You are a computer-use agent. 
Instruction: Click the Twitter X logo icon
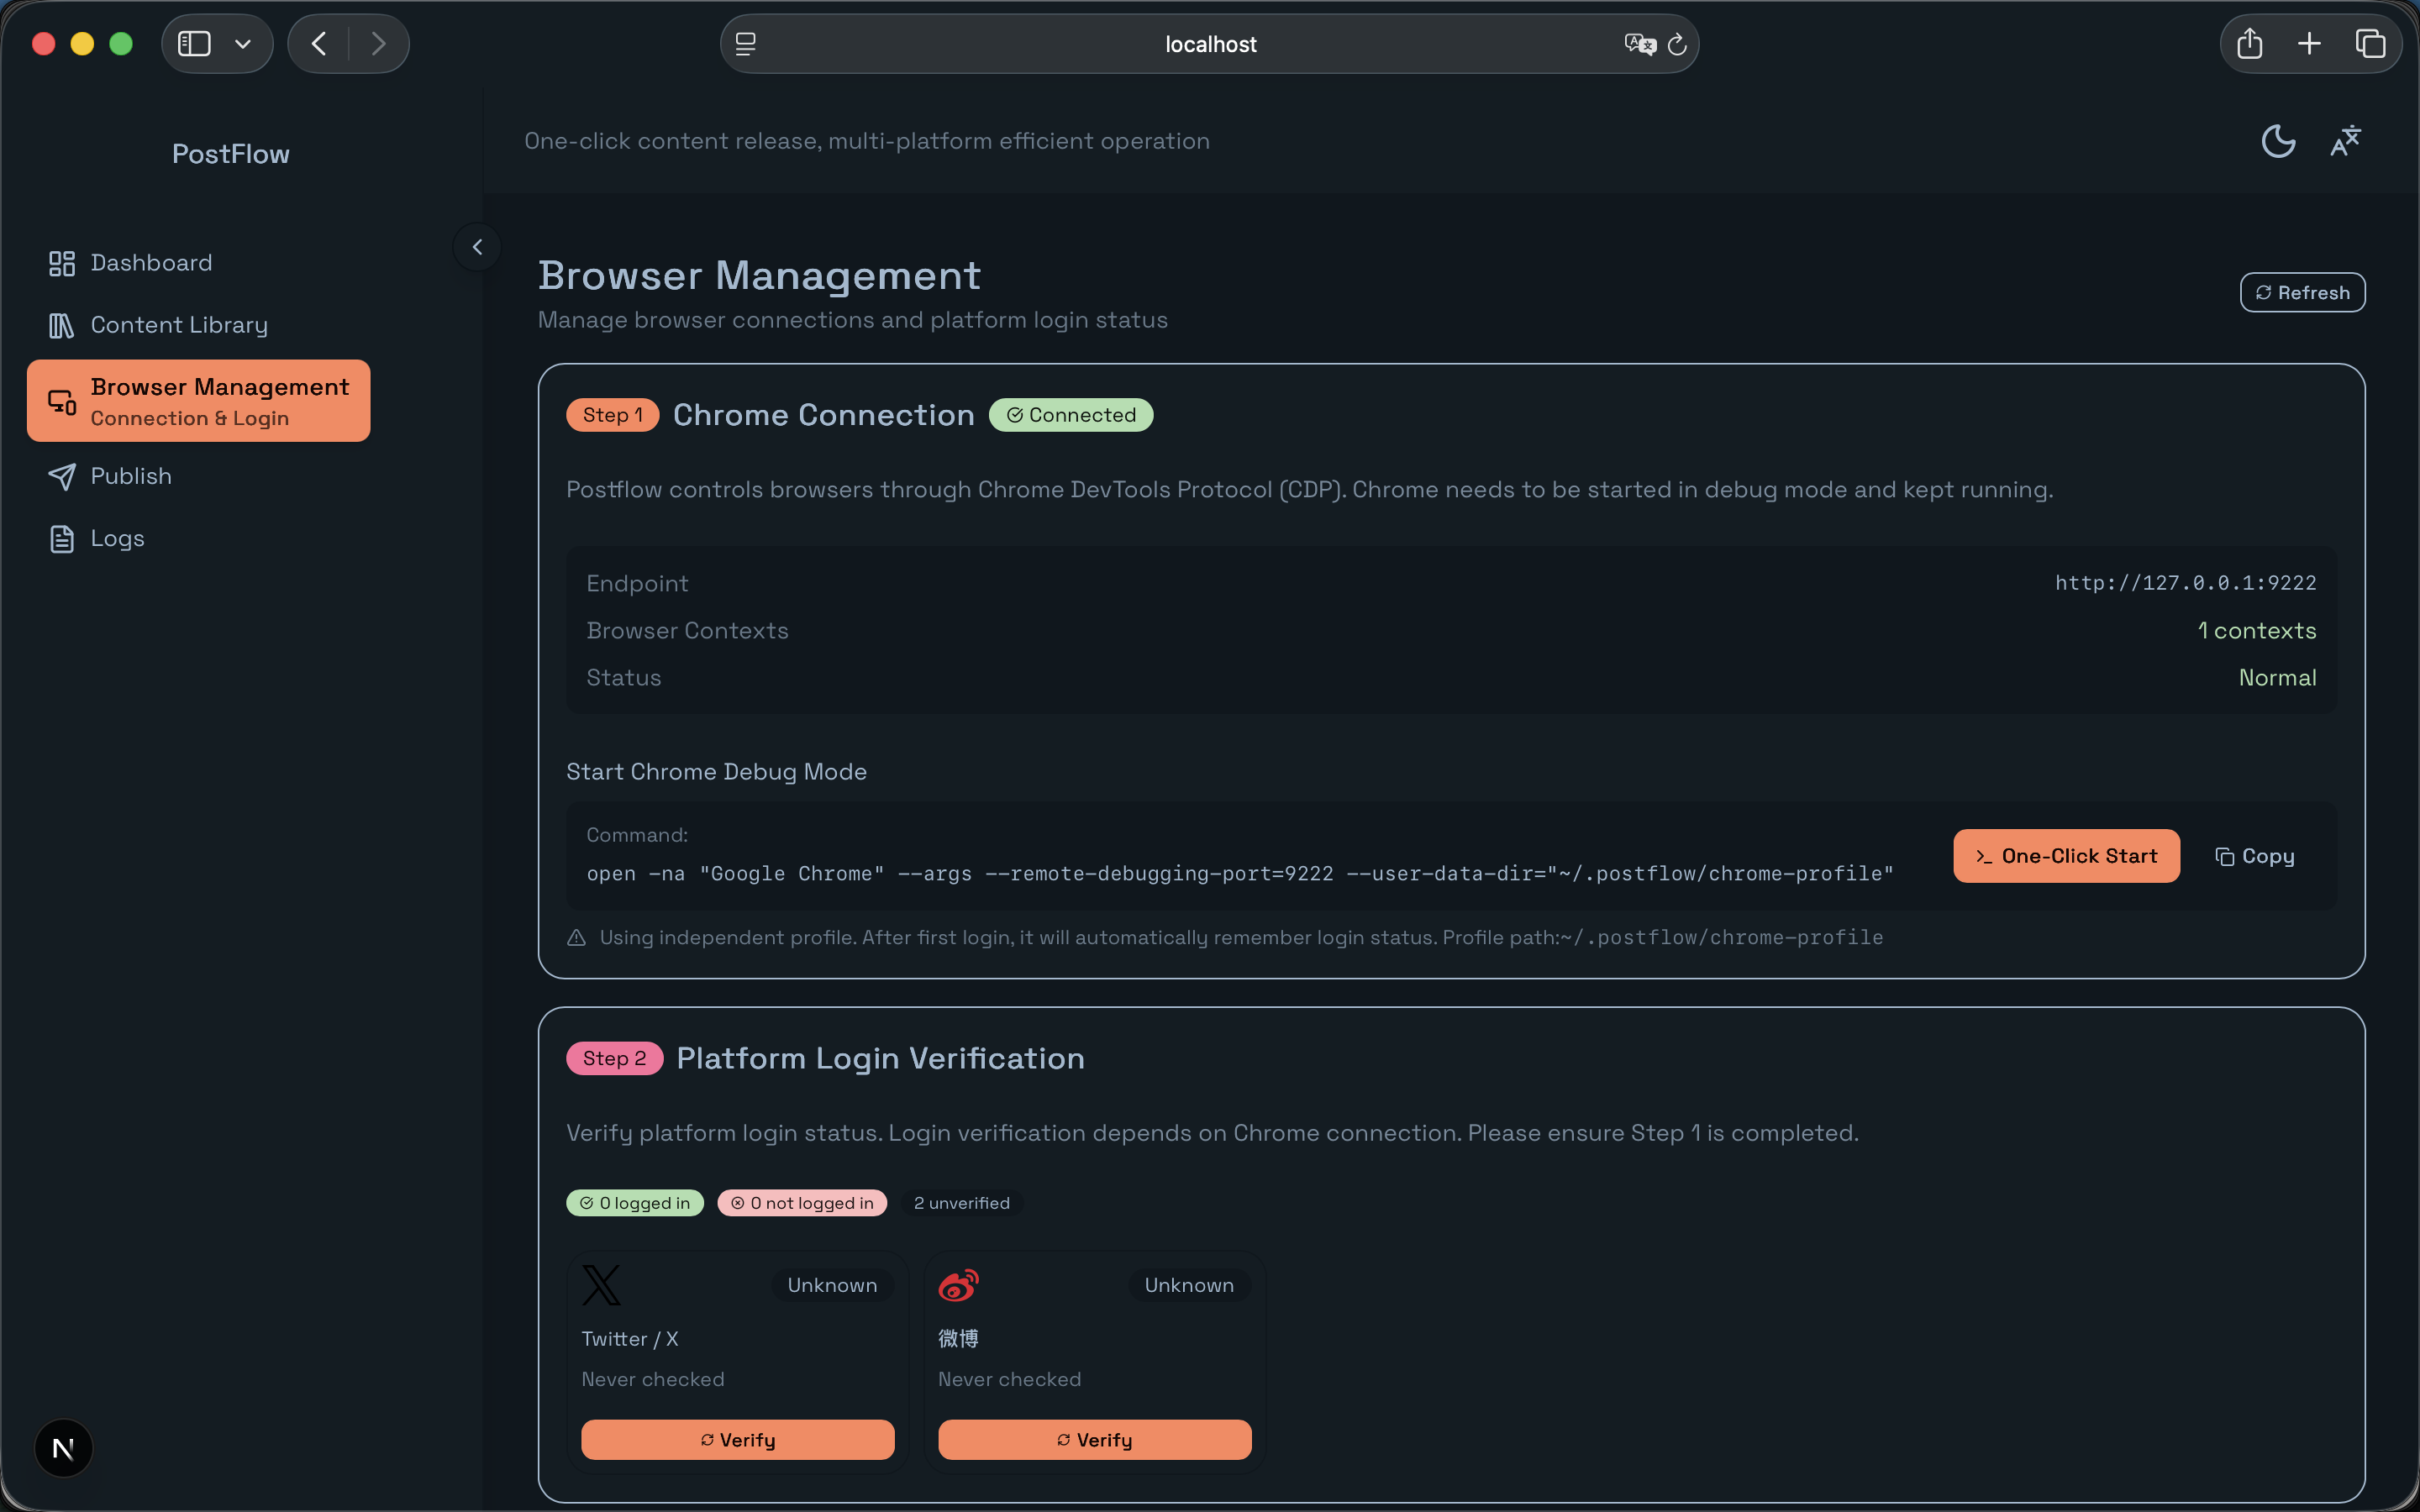601,1285
